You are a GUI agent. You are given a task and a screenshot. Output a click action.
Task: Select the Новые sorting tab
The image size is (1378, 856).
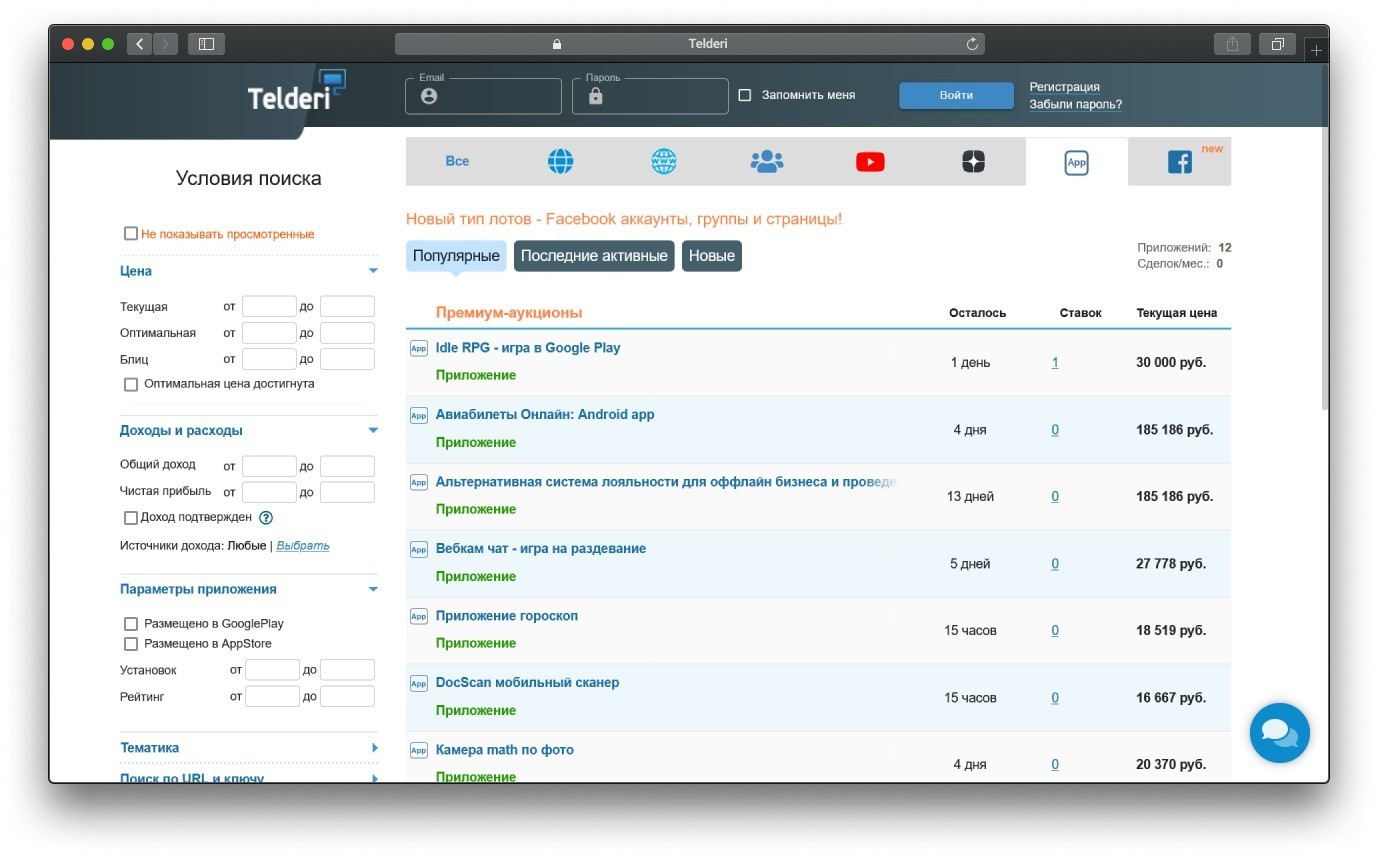[712, 256]
